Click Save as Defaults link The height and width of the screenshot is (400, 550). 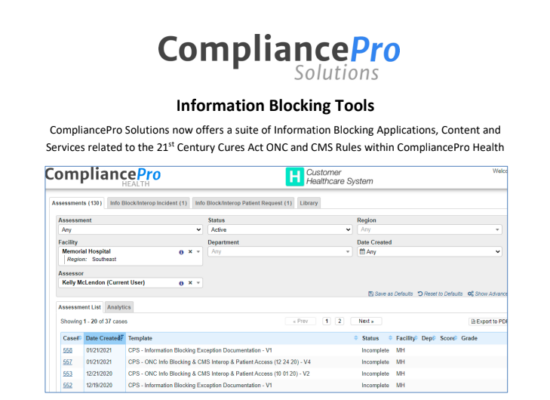(x=390, y=294)
